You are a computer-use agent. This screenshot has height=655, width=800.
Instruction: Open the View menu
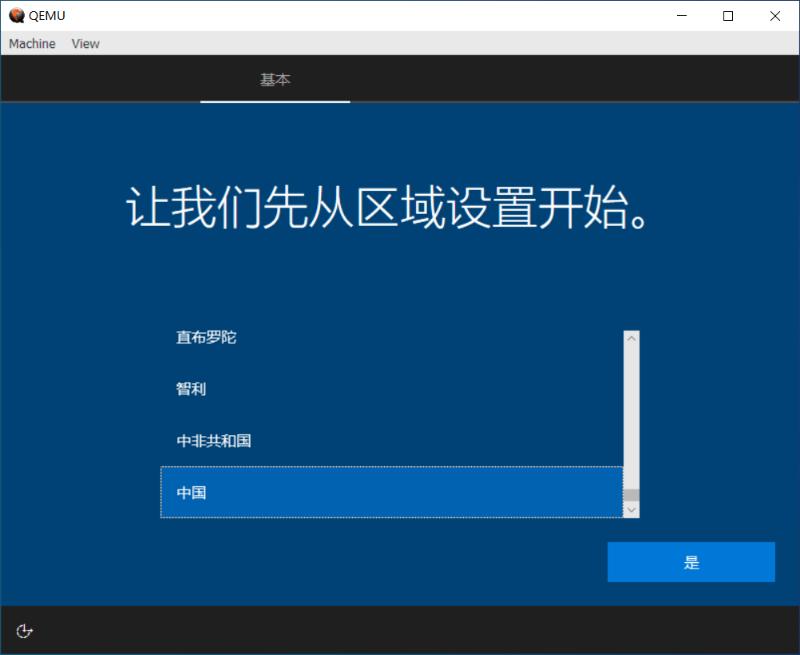click(x=85, y=43)
